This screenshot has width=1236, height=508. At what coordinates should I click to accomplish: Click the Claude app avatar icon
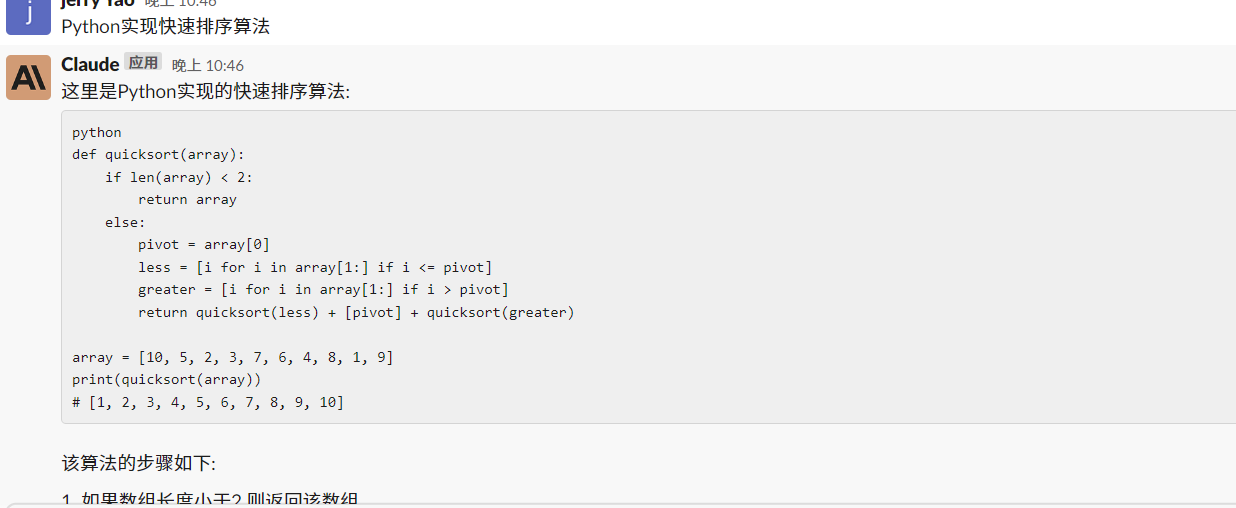28,77
